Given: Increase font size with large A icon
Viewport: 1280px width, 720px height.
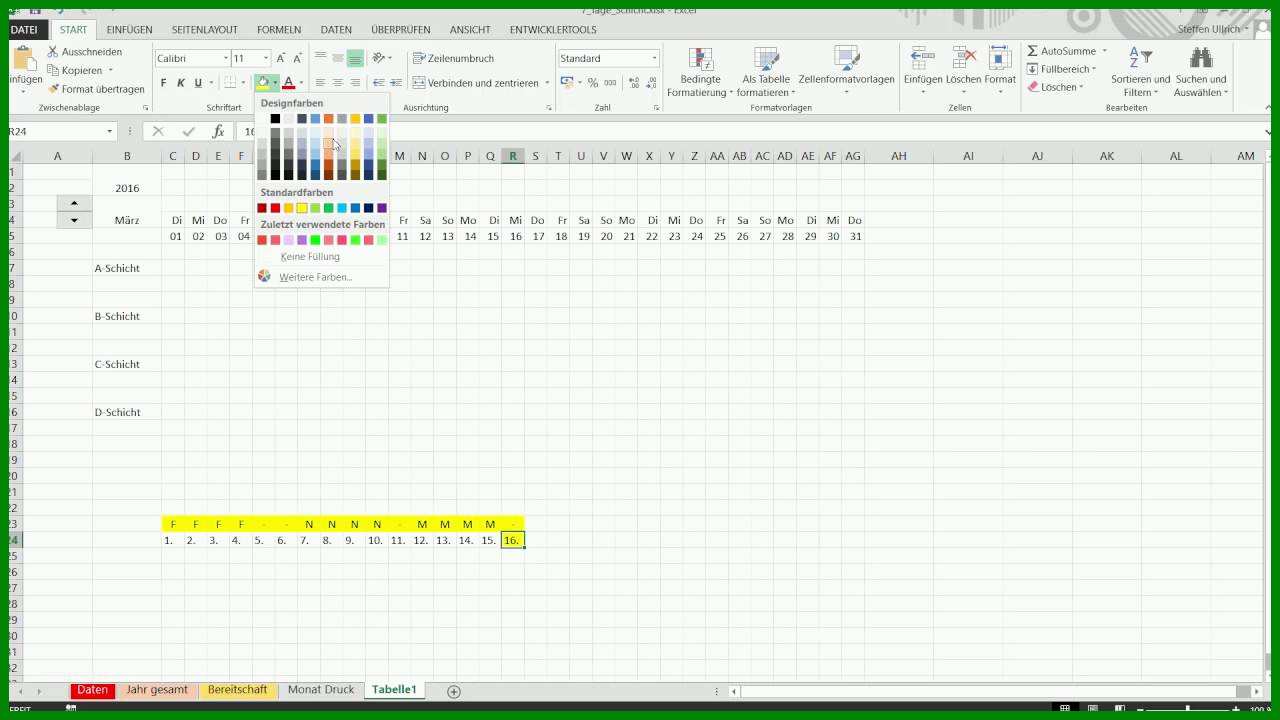Looking at the screenshot, I should click(x=281, y=58).
